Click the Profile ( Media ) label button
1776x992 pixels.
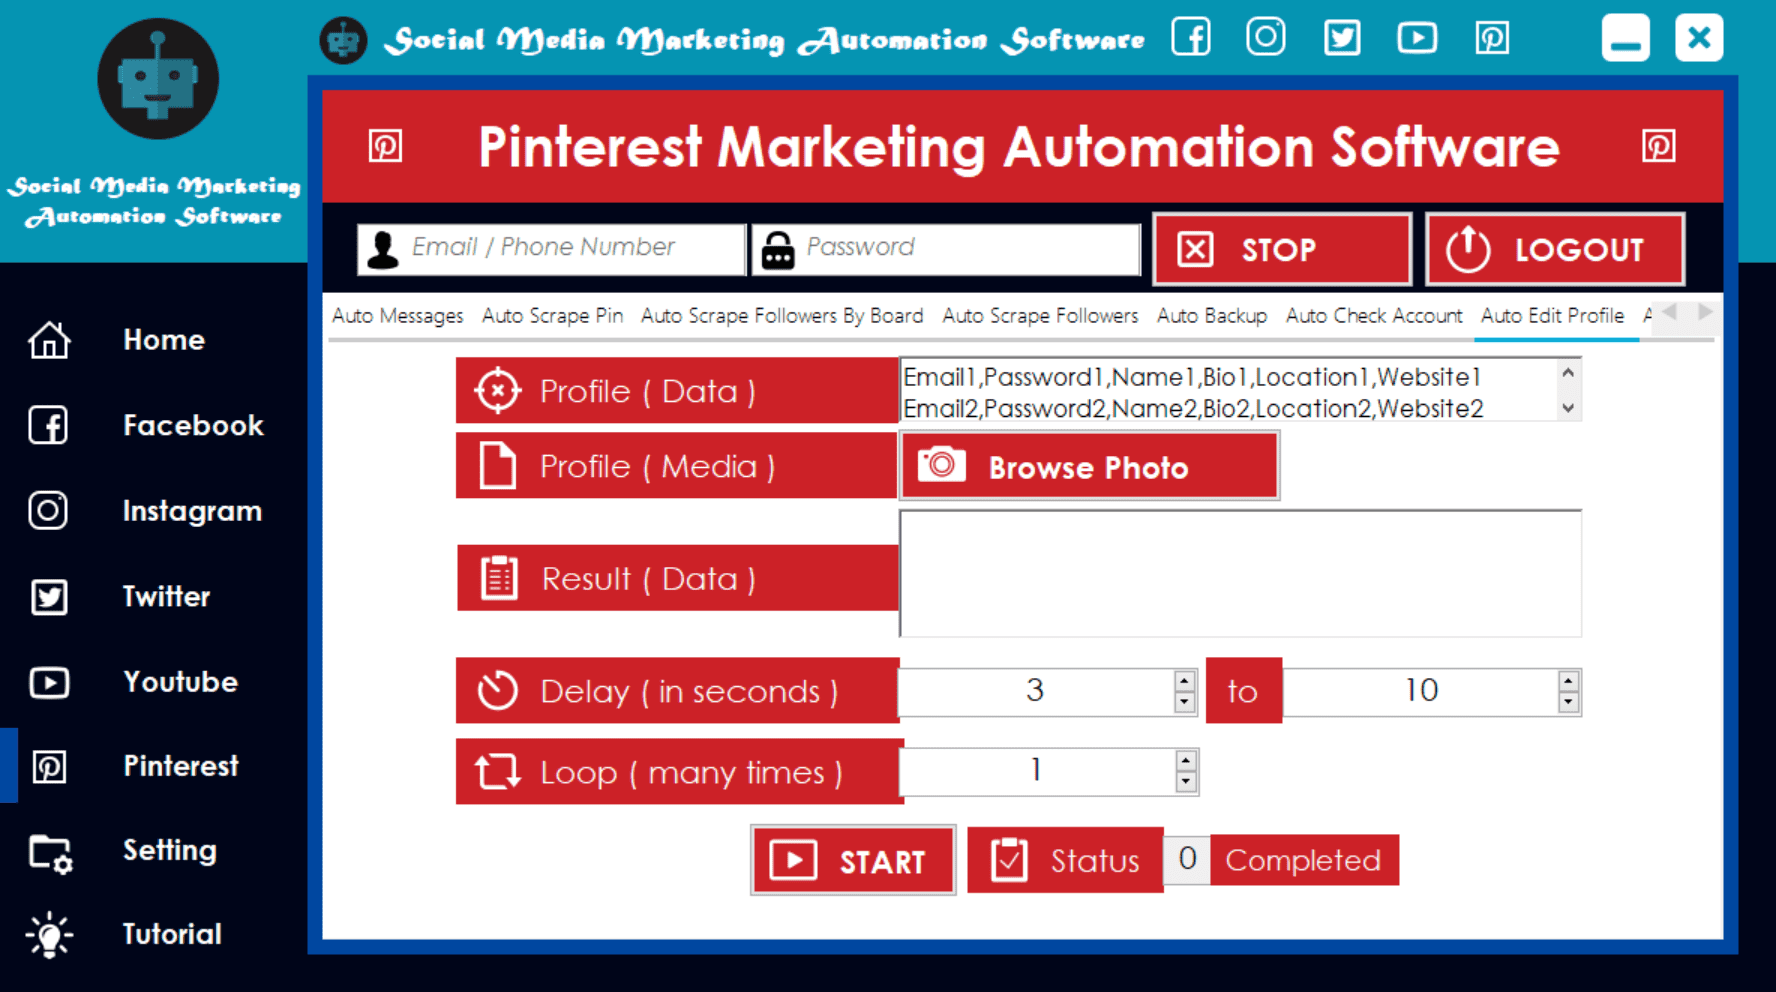pyautogui.click(x=677, y=466)
